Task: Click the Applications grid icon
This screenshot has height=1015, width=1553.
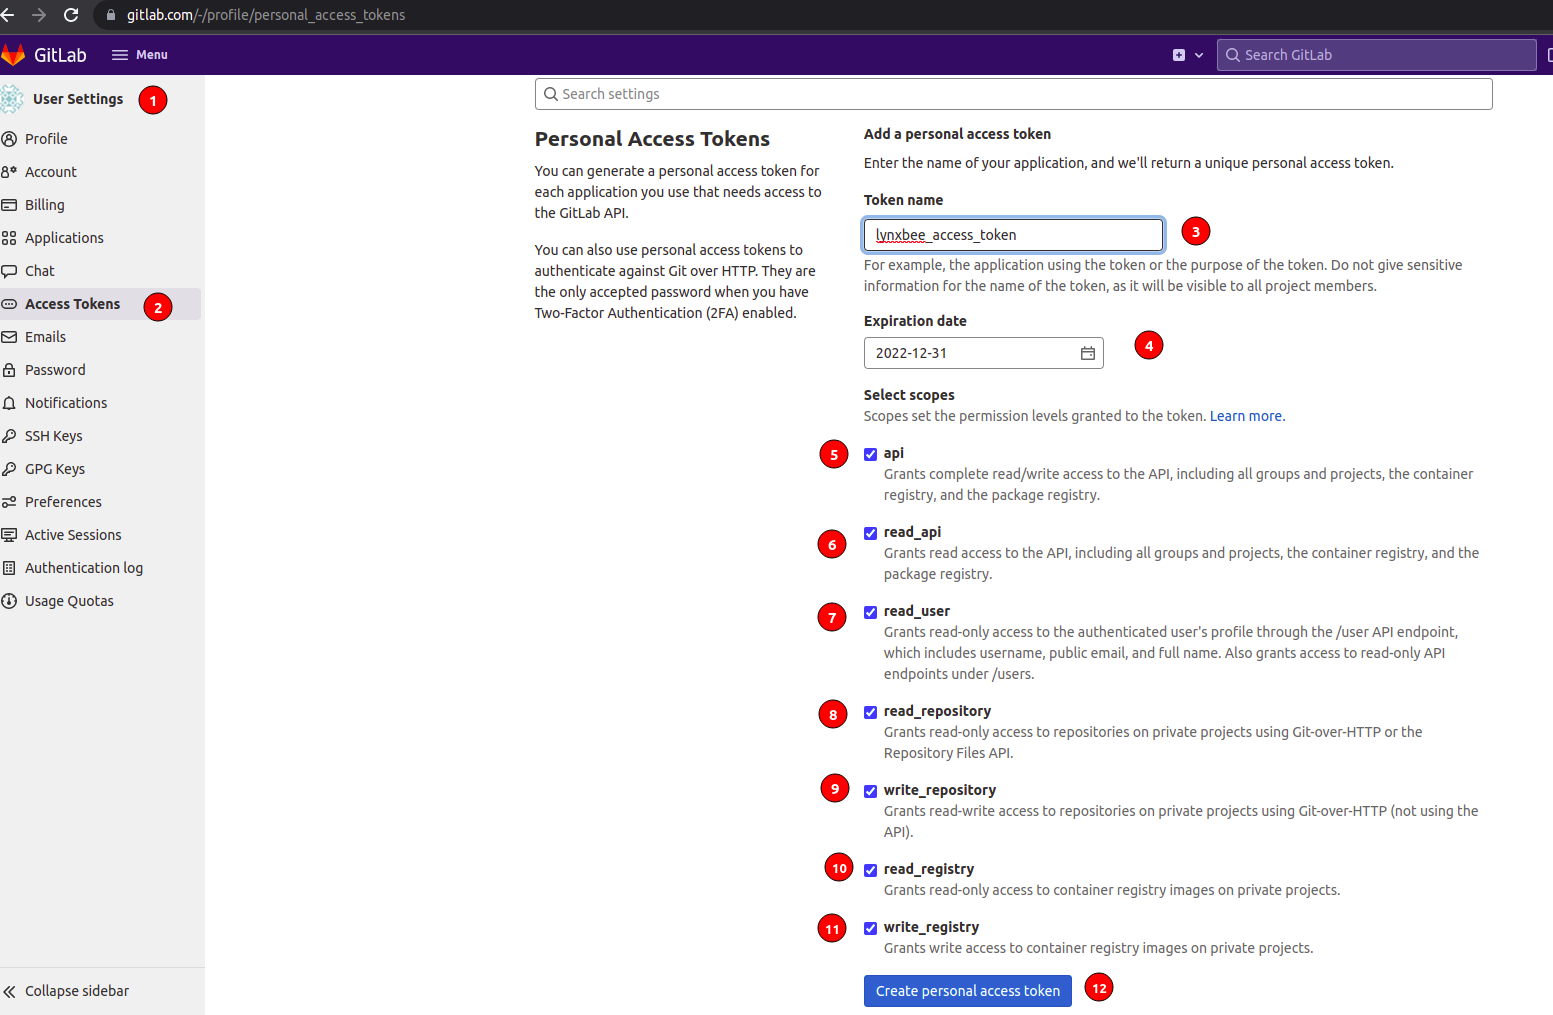Action: pos(9,238)
